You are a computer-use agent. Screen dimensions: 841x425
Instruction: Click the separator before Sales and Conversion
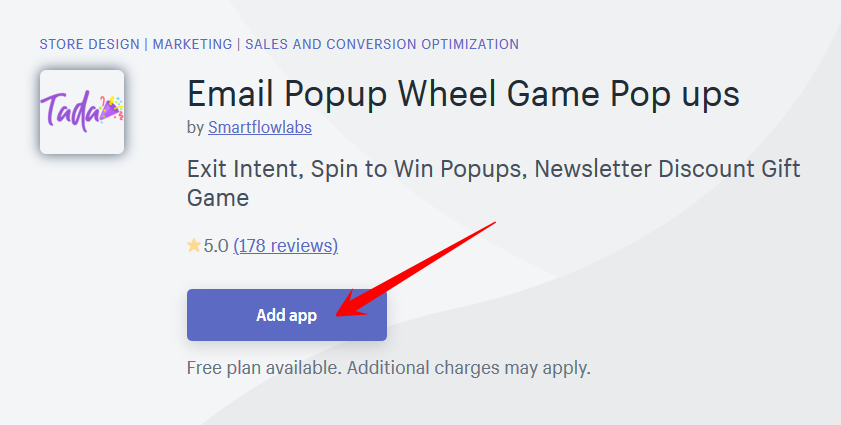239,44
